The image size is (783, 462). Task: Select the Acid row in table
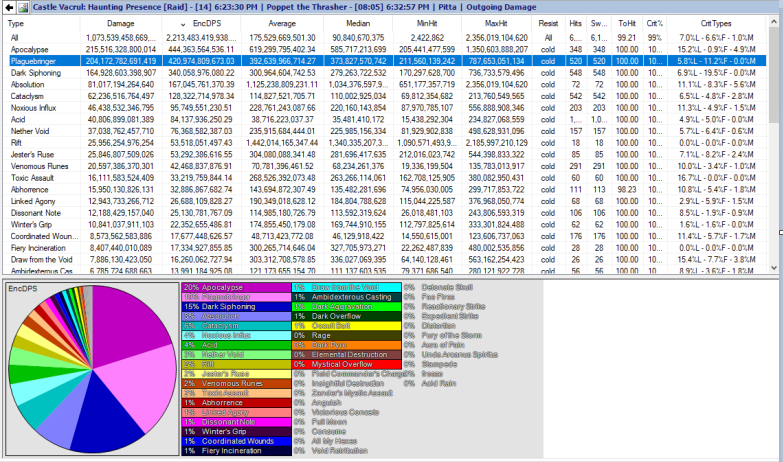click(x=386, y=119)
